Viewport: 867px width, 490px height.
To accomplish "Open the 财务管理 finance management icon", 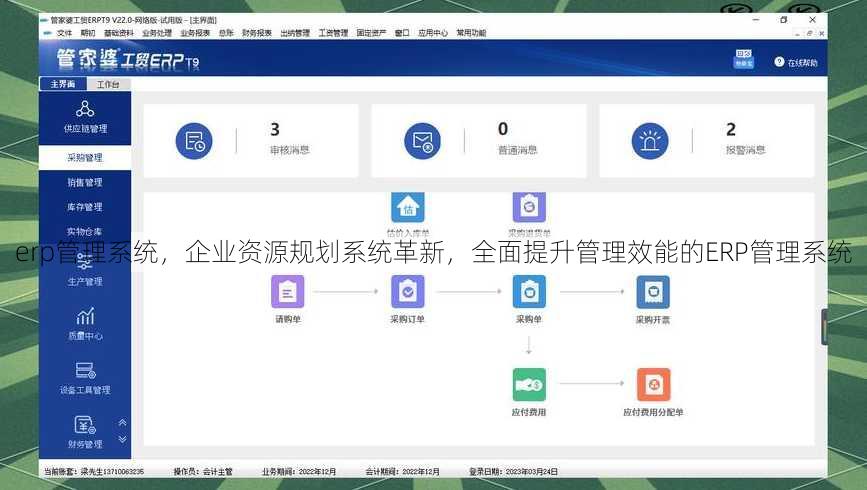I will click(x=85, y=425).
